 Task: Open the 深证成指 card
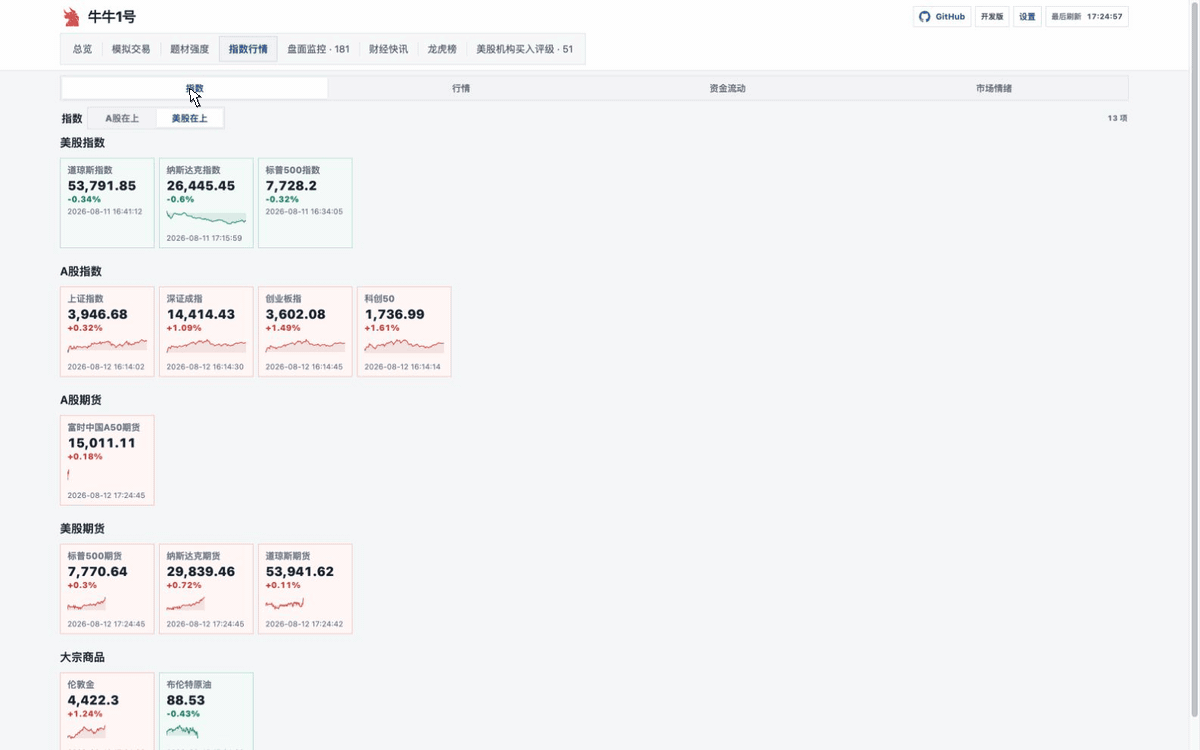point(206,332)
